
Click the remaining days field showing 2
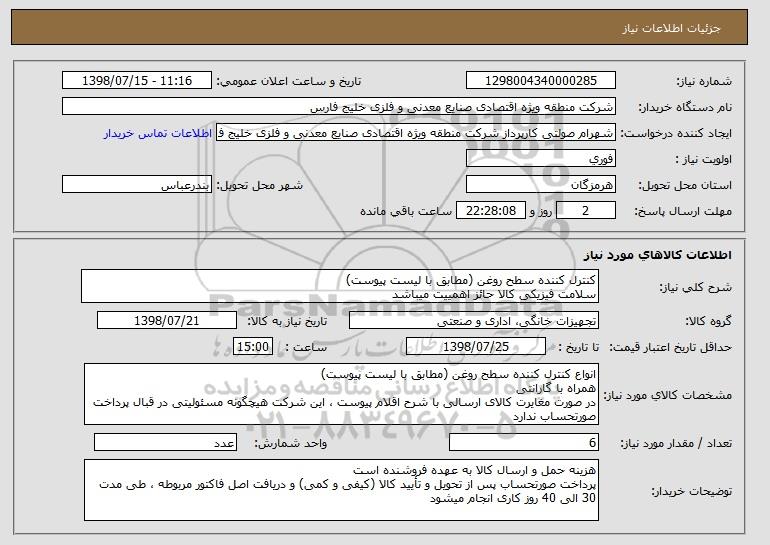coord(585,211)
